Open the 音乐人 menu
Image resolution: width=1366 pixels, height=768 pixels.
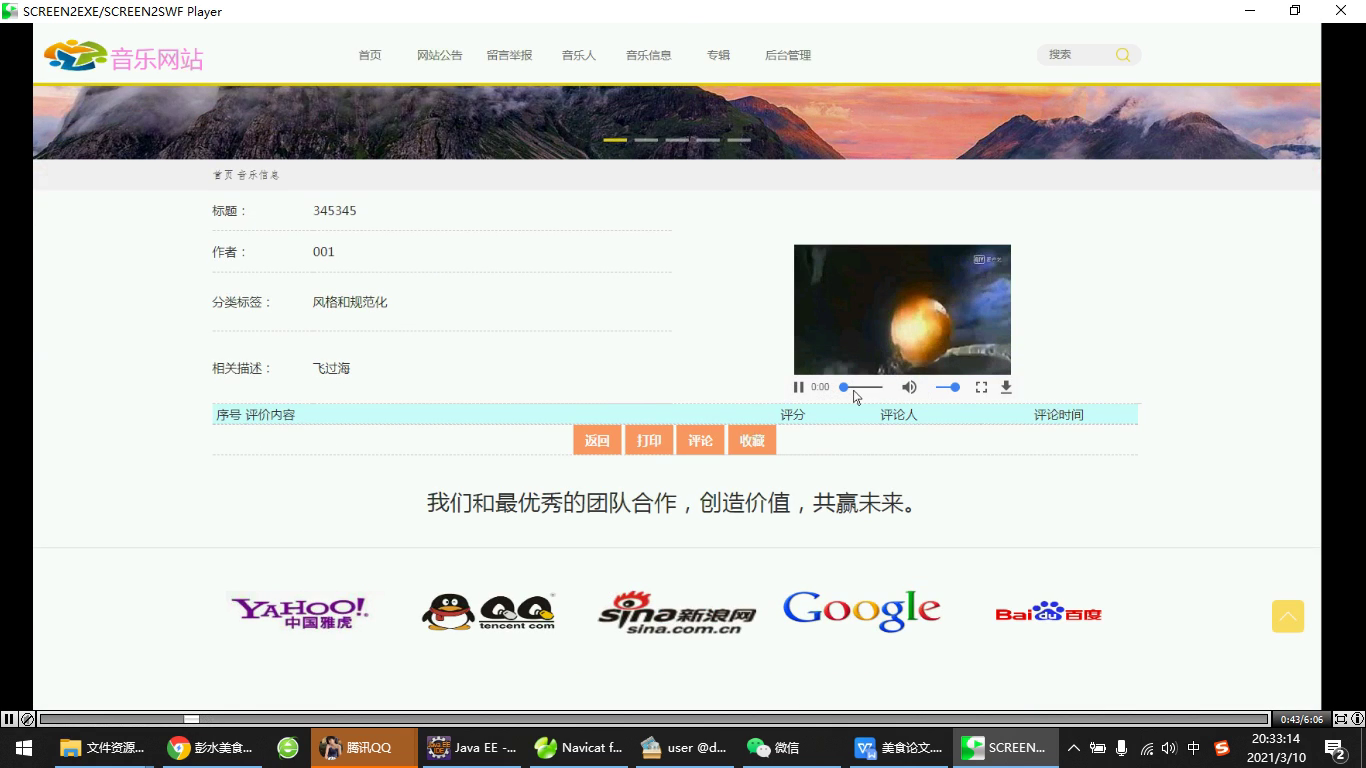tap(578, 55)
